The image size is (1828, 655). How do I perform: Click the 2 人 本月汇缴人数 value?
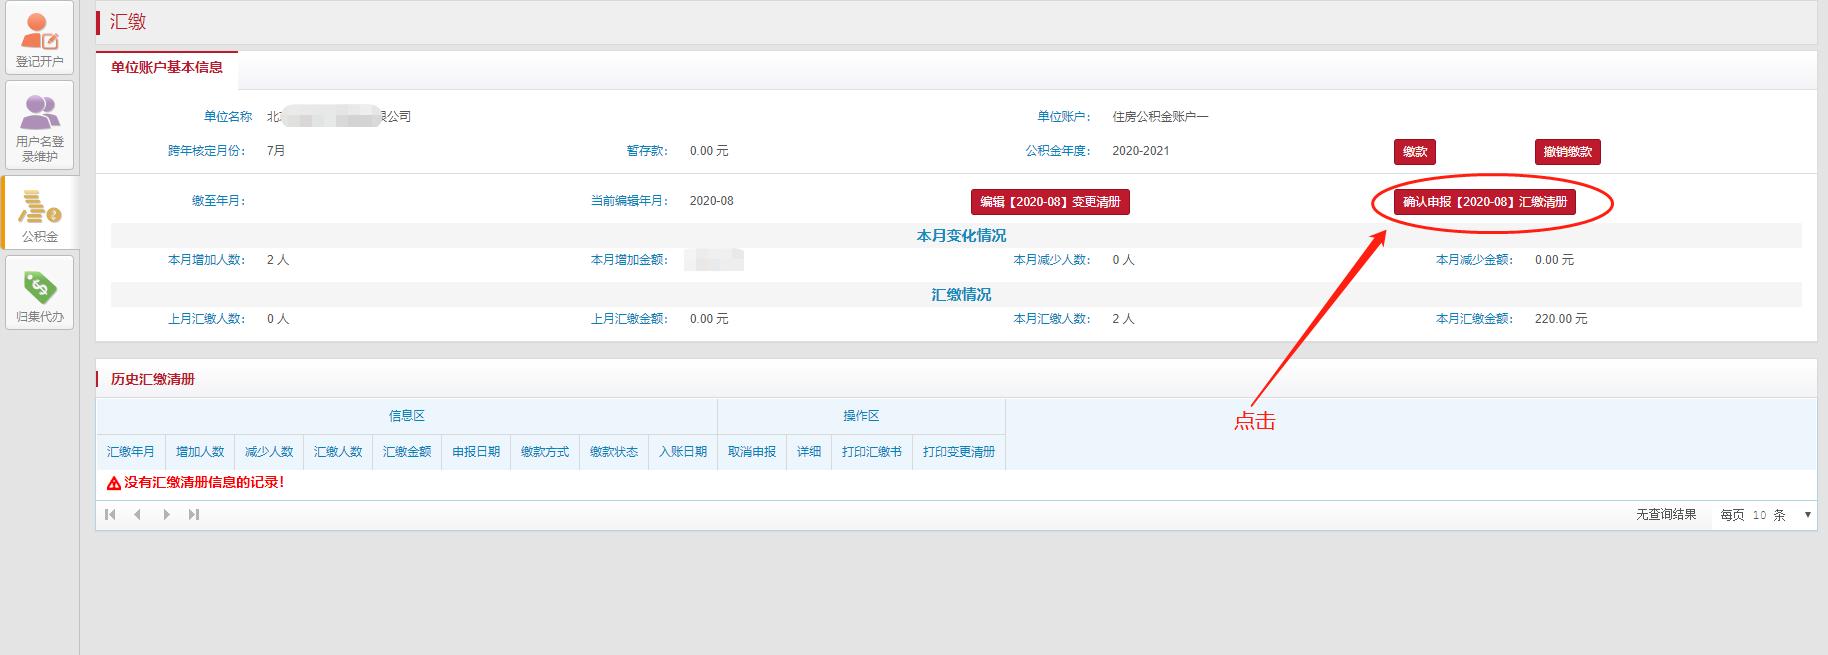[x=1123, y=319]
